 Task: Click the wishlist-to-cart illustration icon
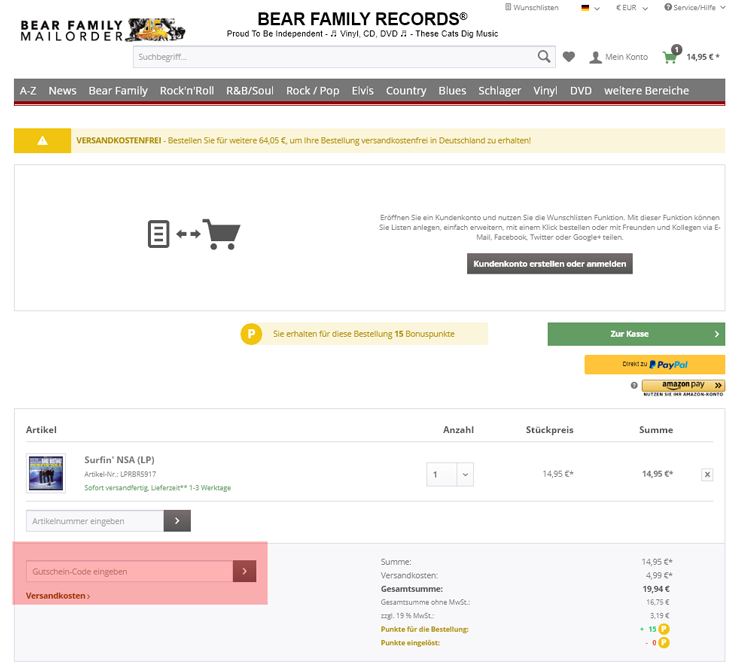pyautogui.click(x=194, y=234)
